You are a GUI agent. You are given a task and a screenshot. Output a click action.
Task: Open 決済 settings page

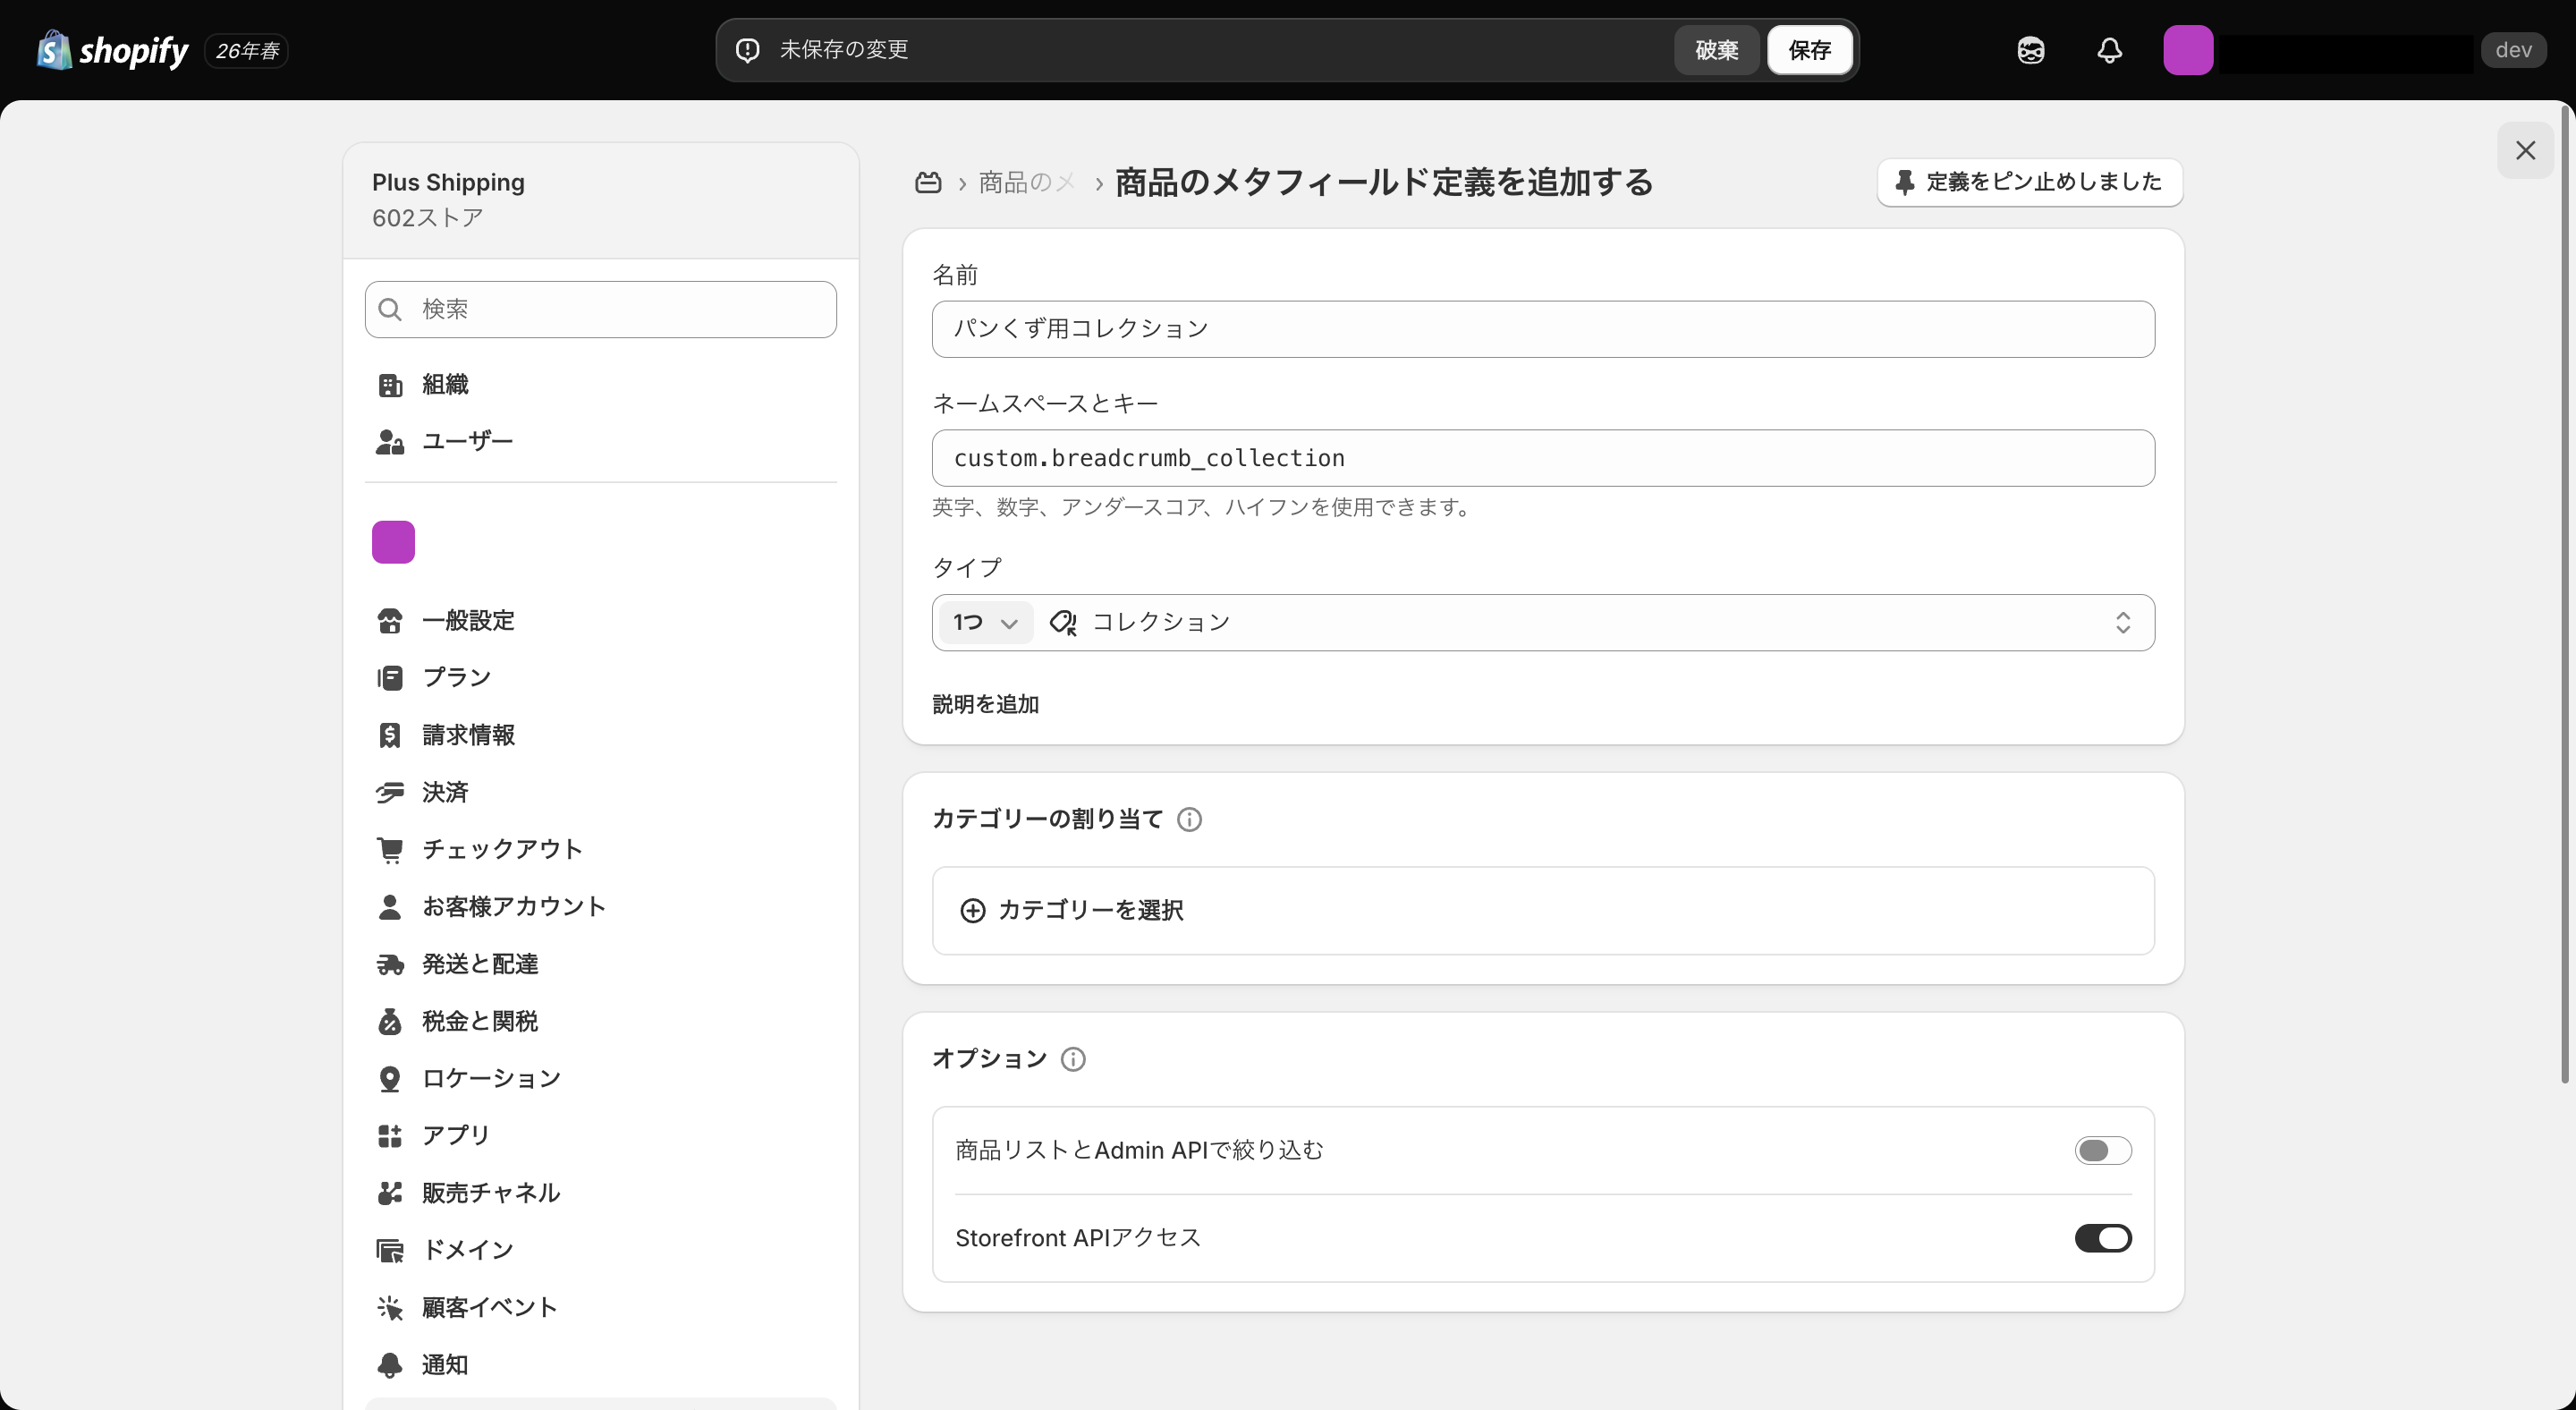coord(600,793)
